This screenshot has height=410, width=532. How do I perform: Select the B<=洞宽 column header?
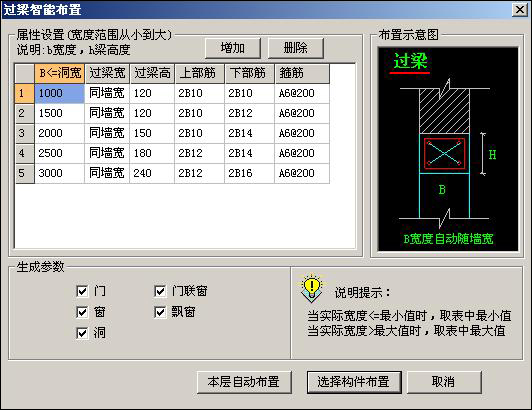59,73
